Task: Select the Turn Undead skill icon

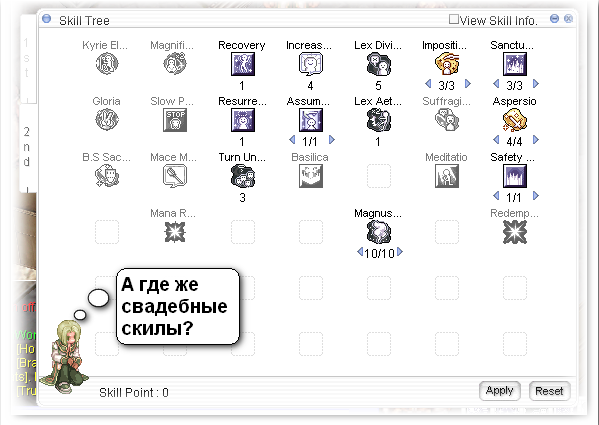Action: [x=243, y=176]
